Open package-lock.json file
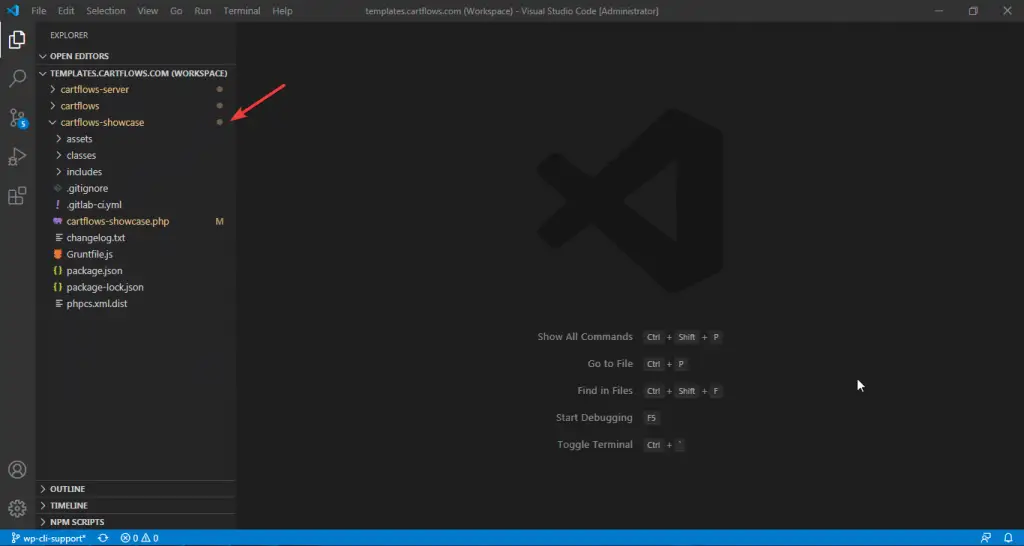 point(136,287)
